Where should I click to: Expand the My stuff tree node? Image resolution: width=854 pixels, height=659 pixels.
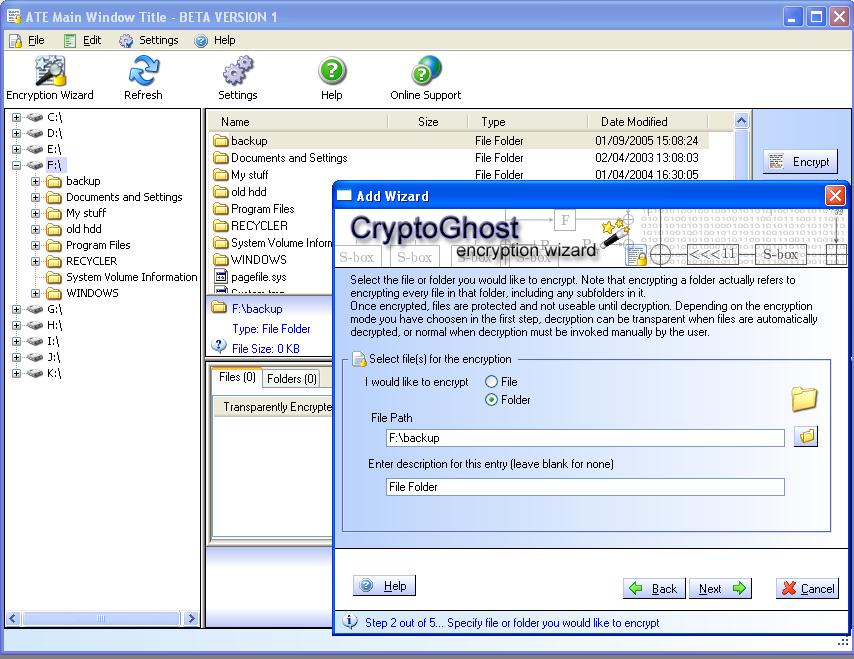[x=35, y=213]
